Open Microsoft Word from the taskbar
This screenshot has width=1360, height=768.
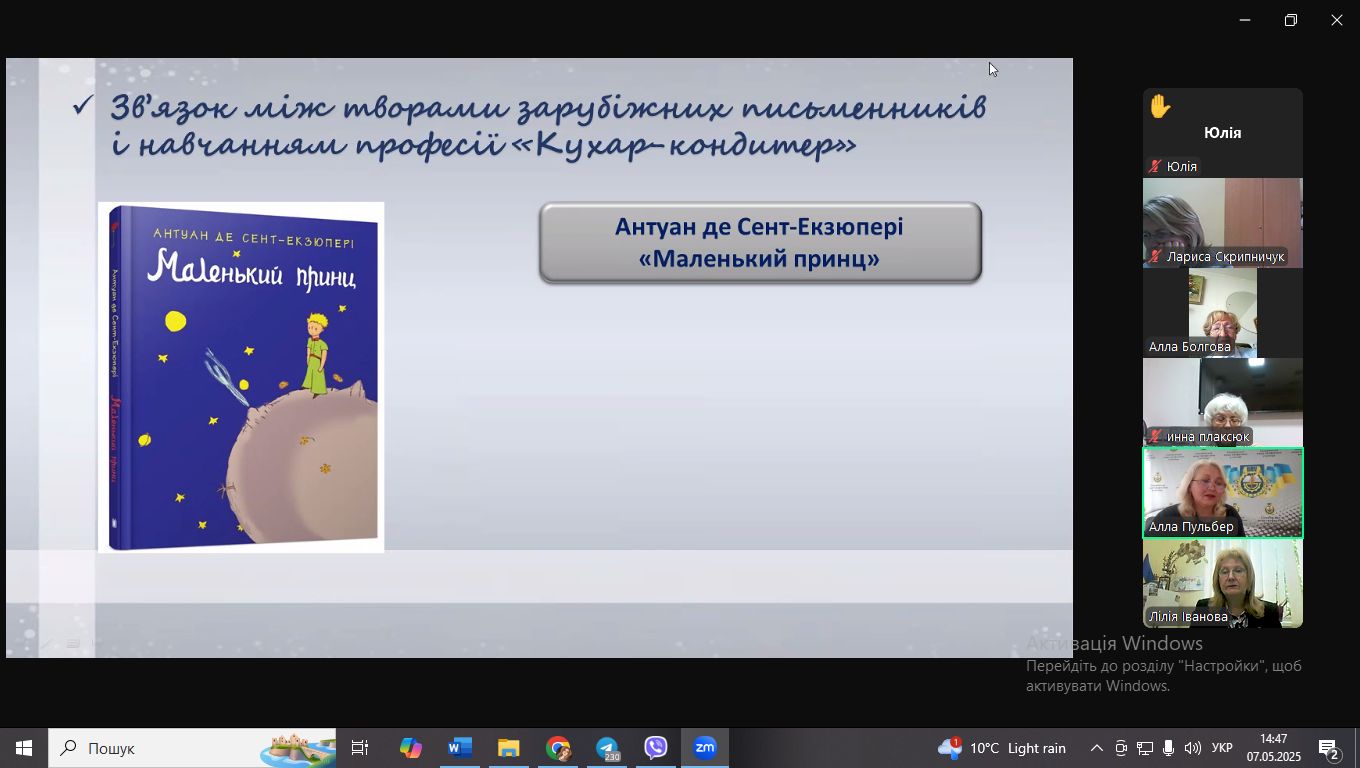460,748
